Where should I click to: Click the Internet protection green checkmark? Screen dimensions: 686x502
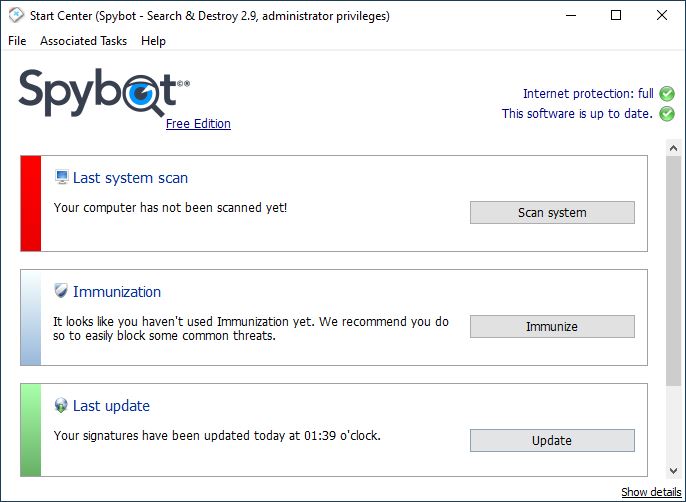point(667,93)
